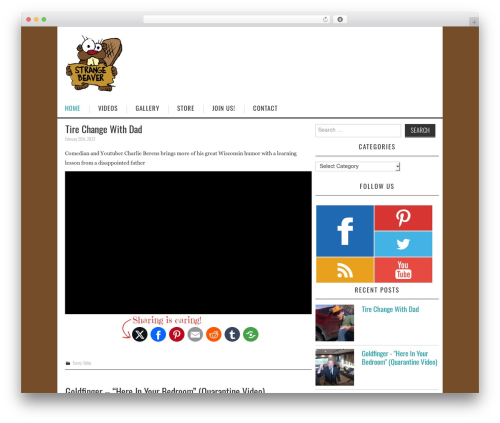Open the Select Category dropdown
This screenshot has width=500, height=423.
click(357, 166)
